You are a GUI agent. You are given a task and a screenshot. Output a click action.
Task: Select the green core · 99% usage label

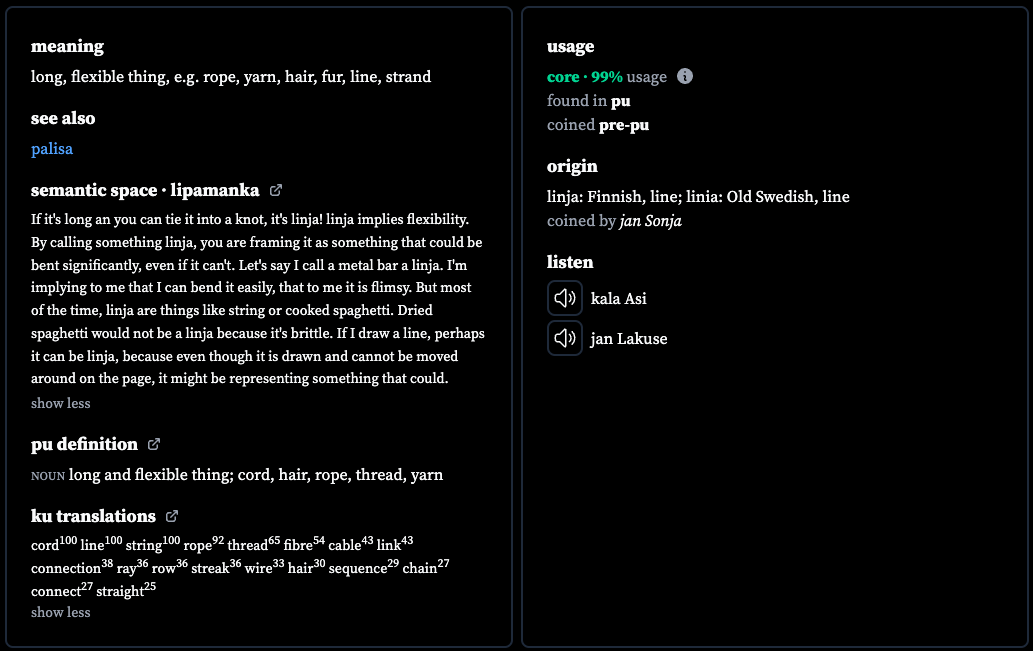585,77
